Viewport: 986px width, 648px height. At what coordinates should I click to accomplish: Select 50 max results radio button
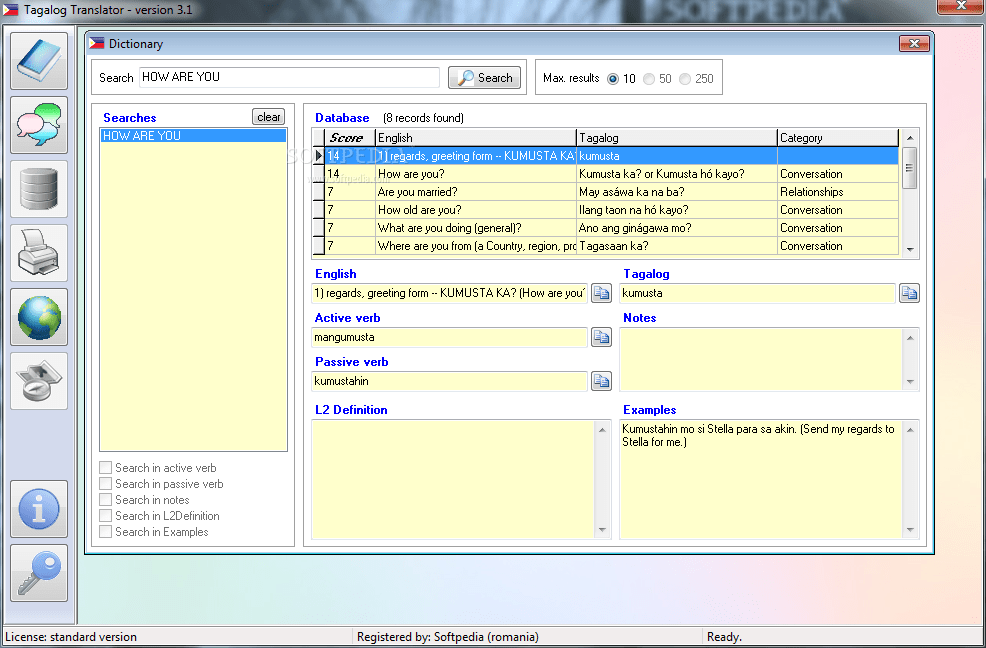[x=649, y=79]
